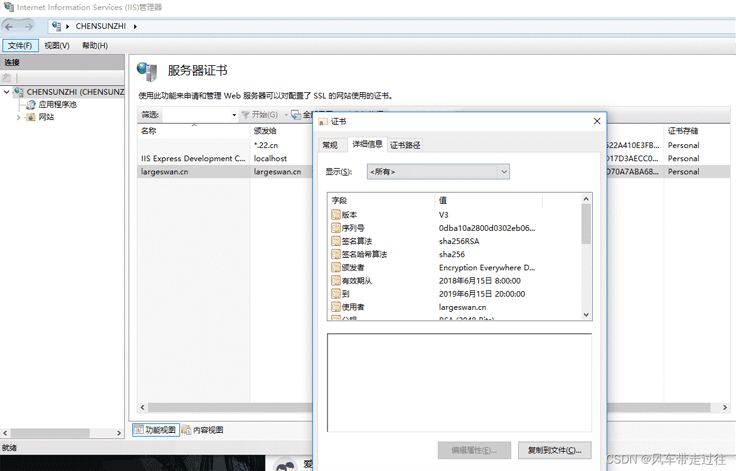The width and height of the screenshot is (736, 471).
Task: Click the field list scroll down arrow
Action: (586, 314)
